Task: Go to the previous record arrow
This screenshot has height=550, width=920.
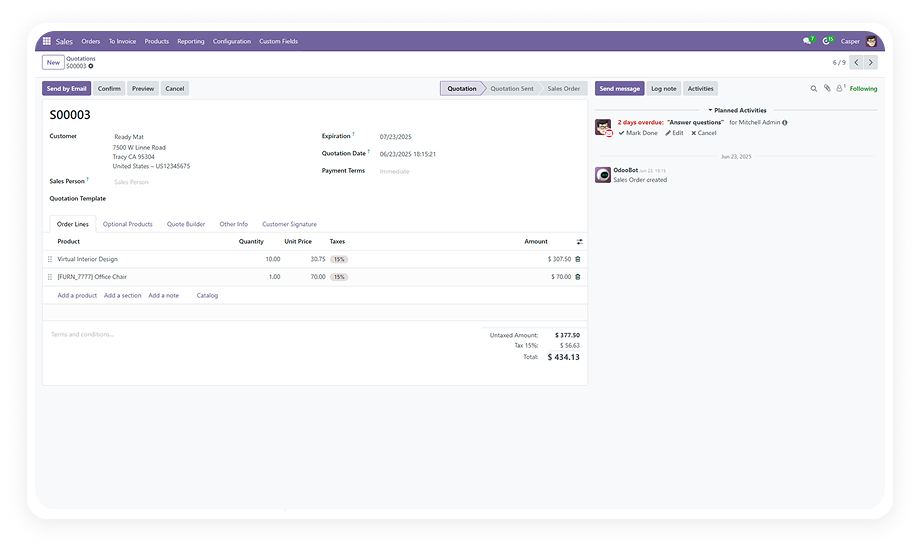Action: click(x=857, y=62)
